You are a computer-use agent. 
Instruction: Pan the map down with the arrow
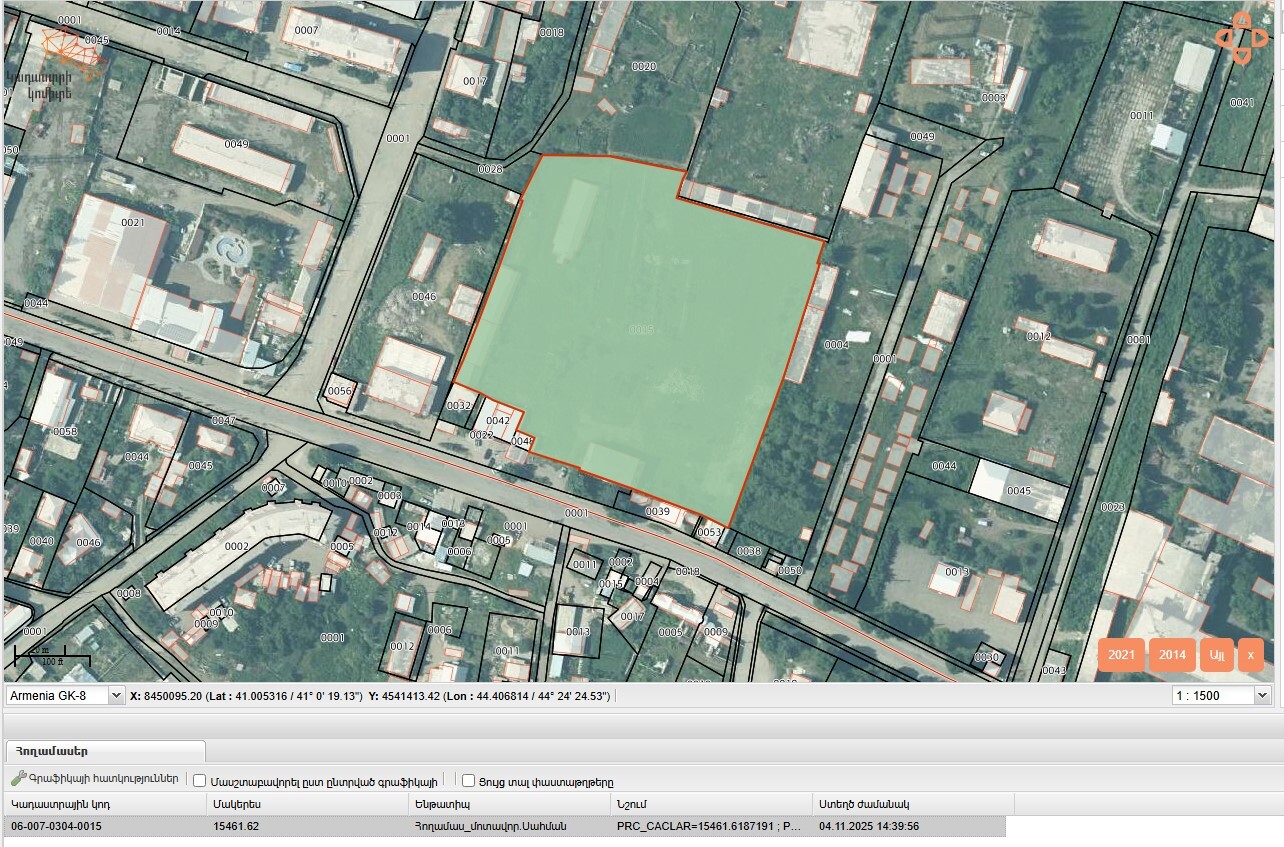[x=1241, y=57]
